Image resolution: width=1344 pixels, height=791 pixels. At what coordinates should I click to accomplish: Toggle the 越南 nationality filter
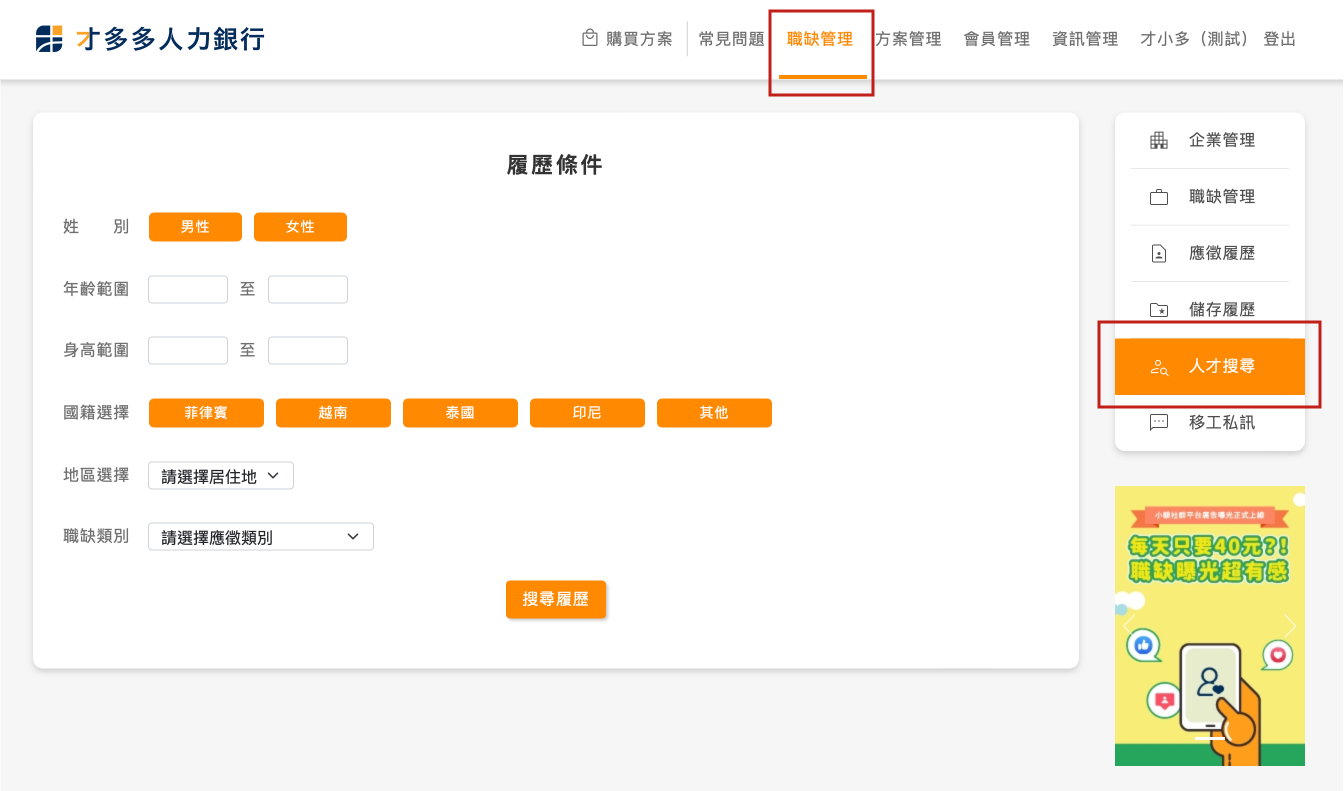(333, 413)
